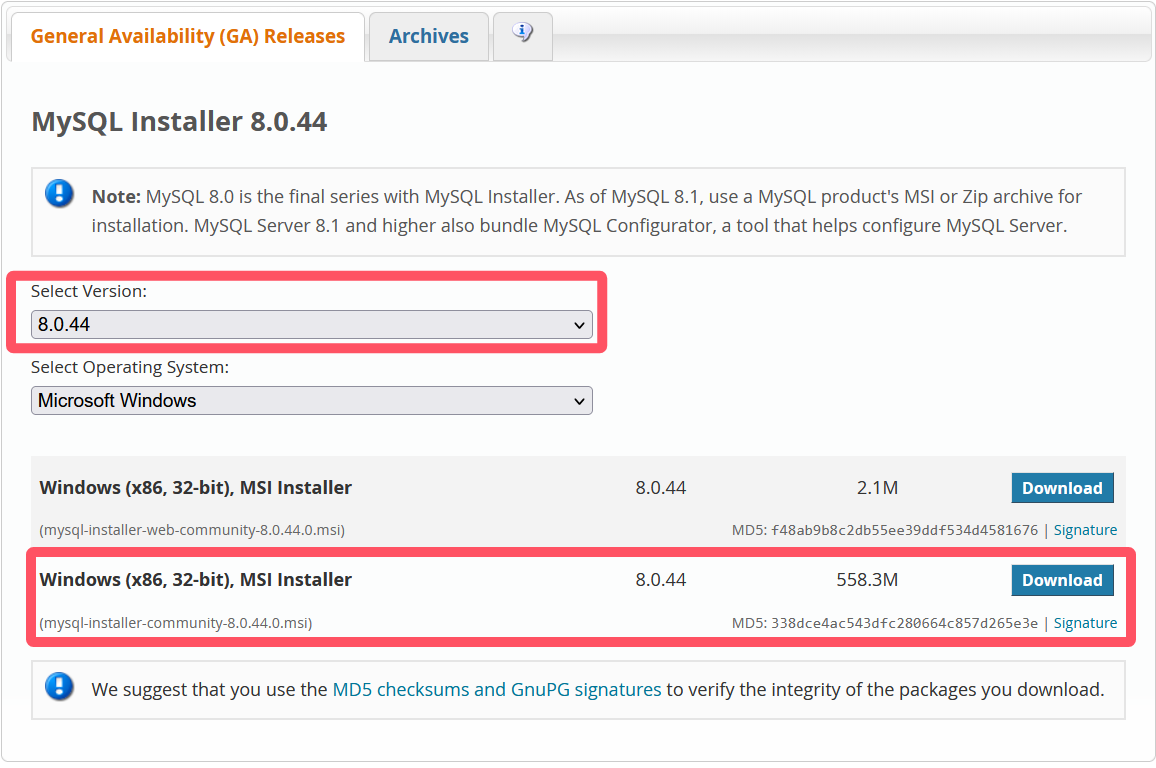The height and width of the screenshot is (768, 1156).
Task: Click MD5 hash f48ab9b8c2db55ee39ddf534d4581676
Action: coord(905,530)
